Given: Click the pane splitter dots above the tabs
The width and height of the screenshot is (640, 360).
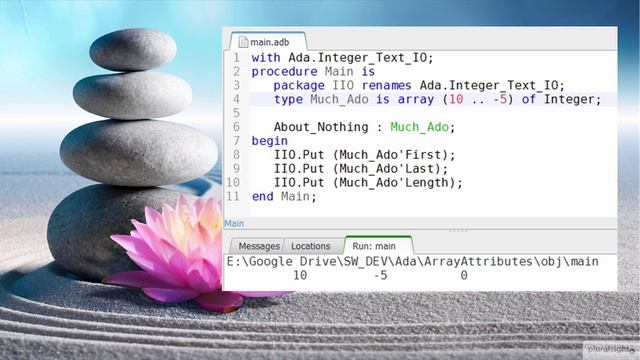Looking at the screenshot, I should pyautogui.click(x=458, y=231).
